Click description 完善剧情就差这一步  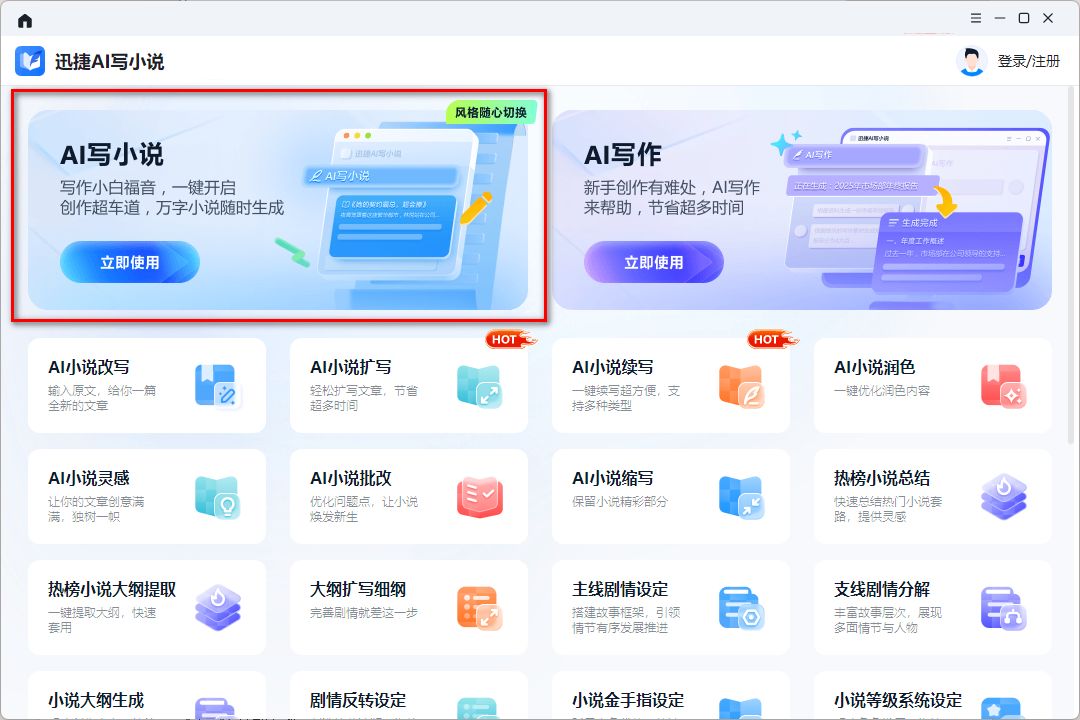coord(364,613)
